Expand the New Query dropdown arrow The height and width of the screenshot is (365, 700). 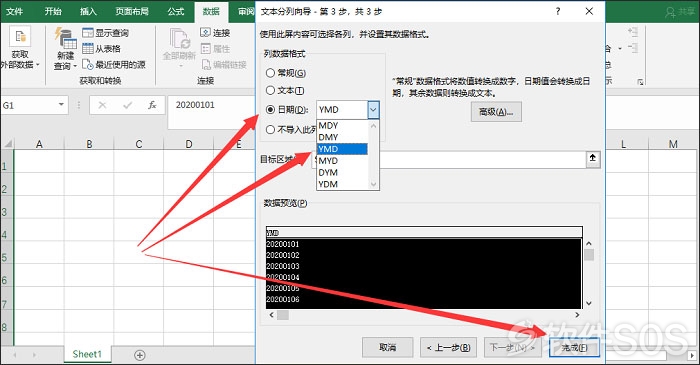point(75,66)
